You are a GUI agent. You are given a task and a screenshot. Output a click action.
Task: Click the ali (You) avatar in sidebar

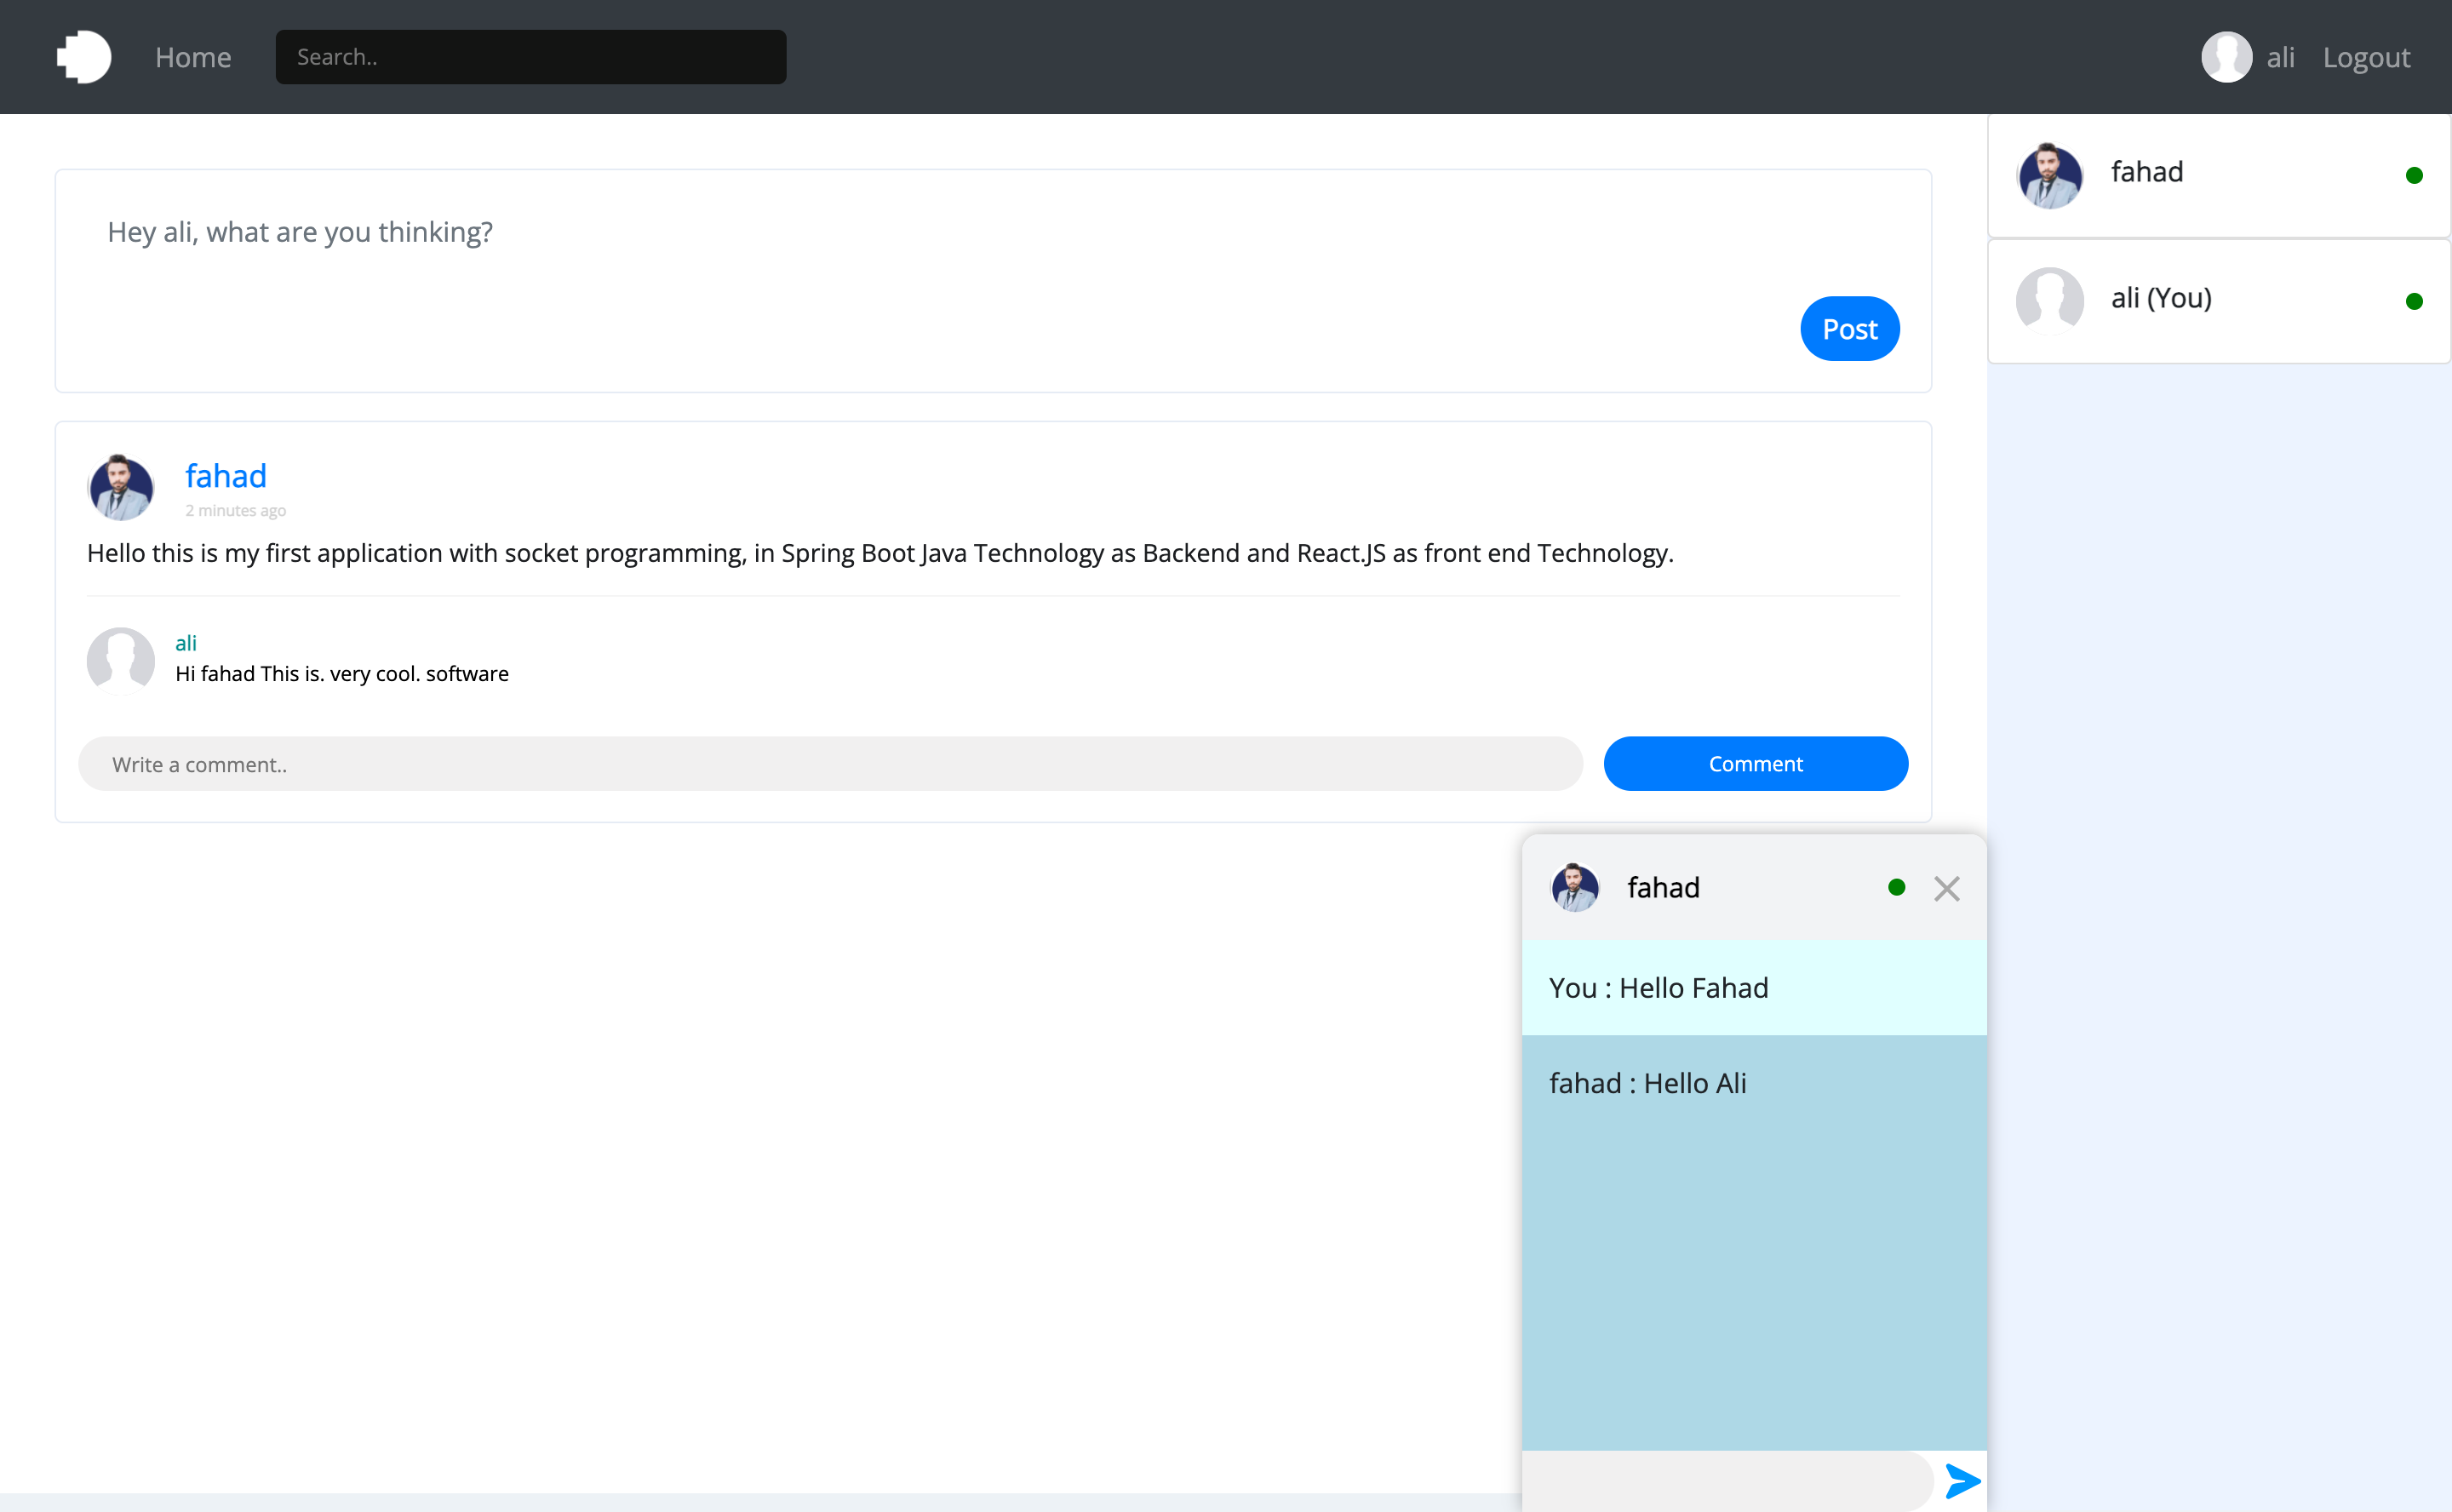point(2050,300)
